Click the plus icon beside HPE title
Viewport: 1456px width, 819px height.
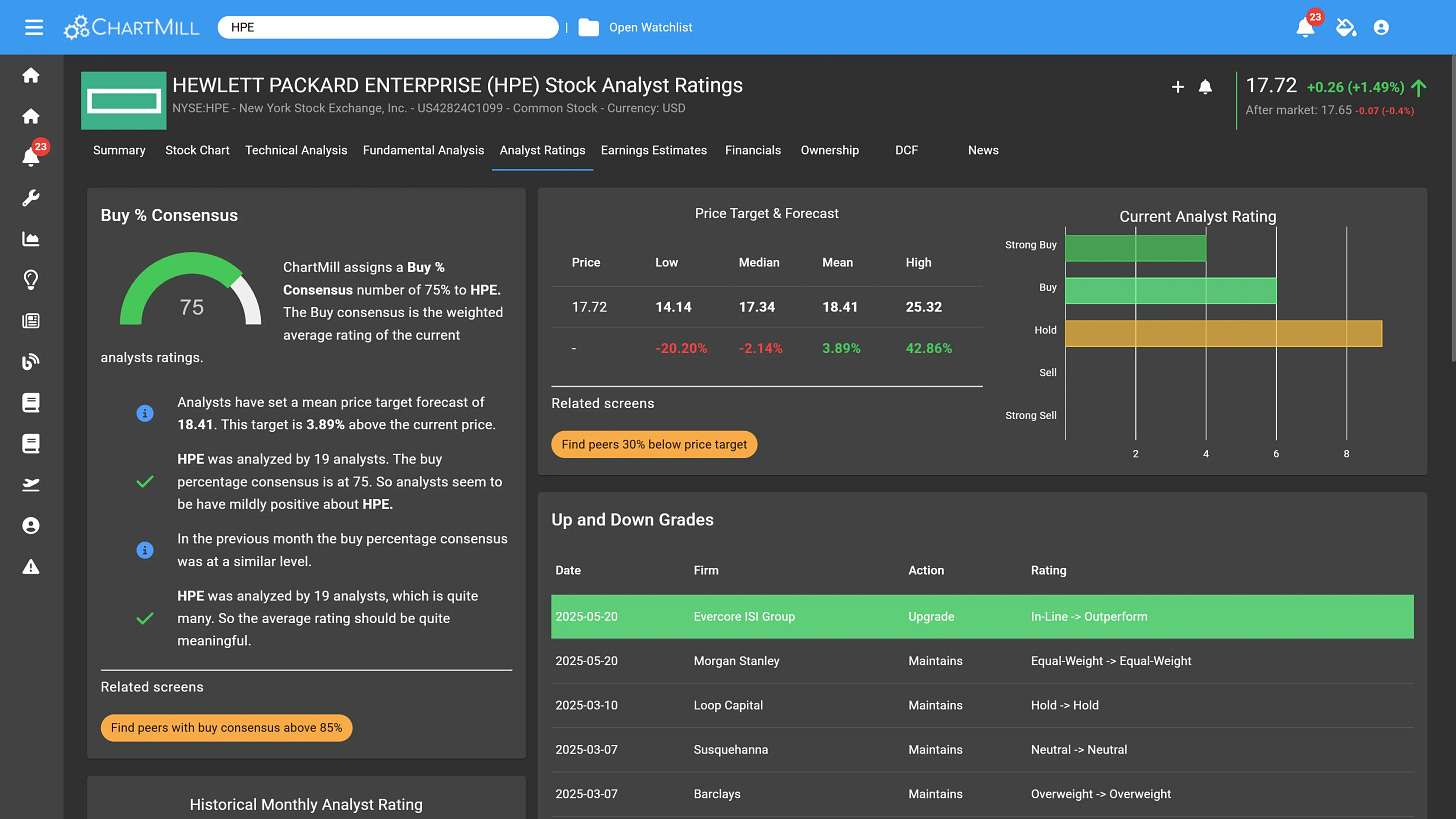coord(1177,87)
